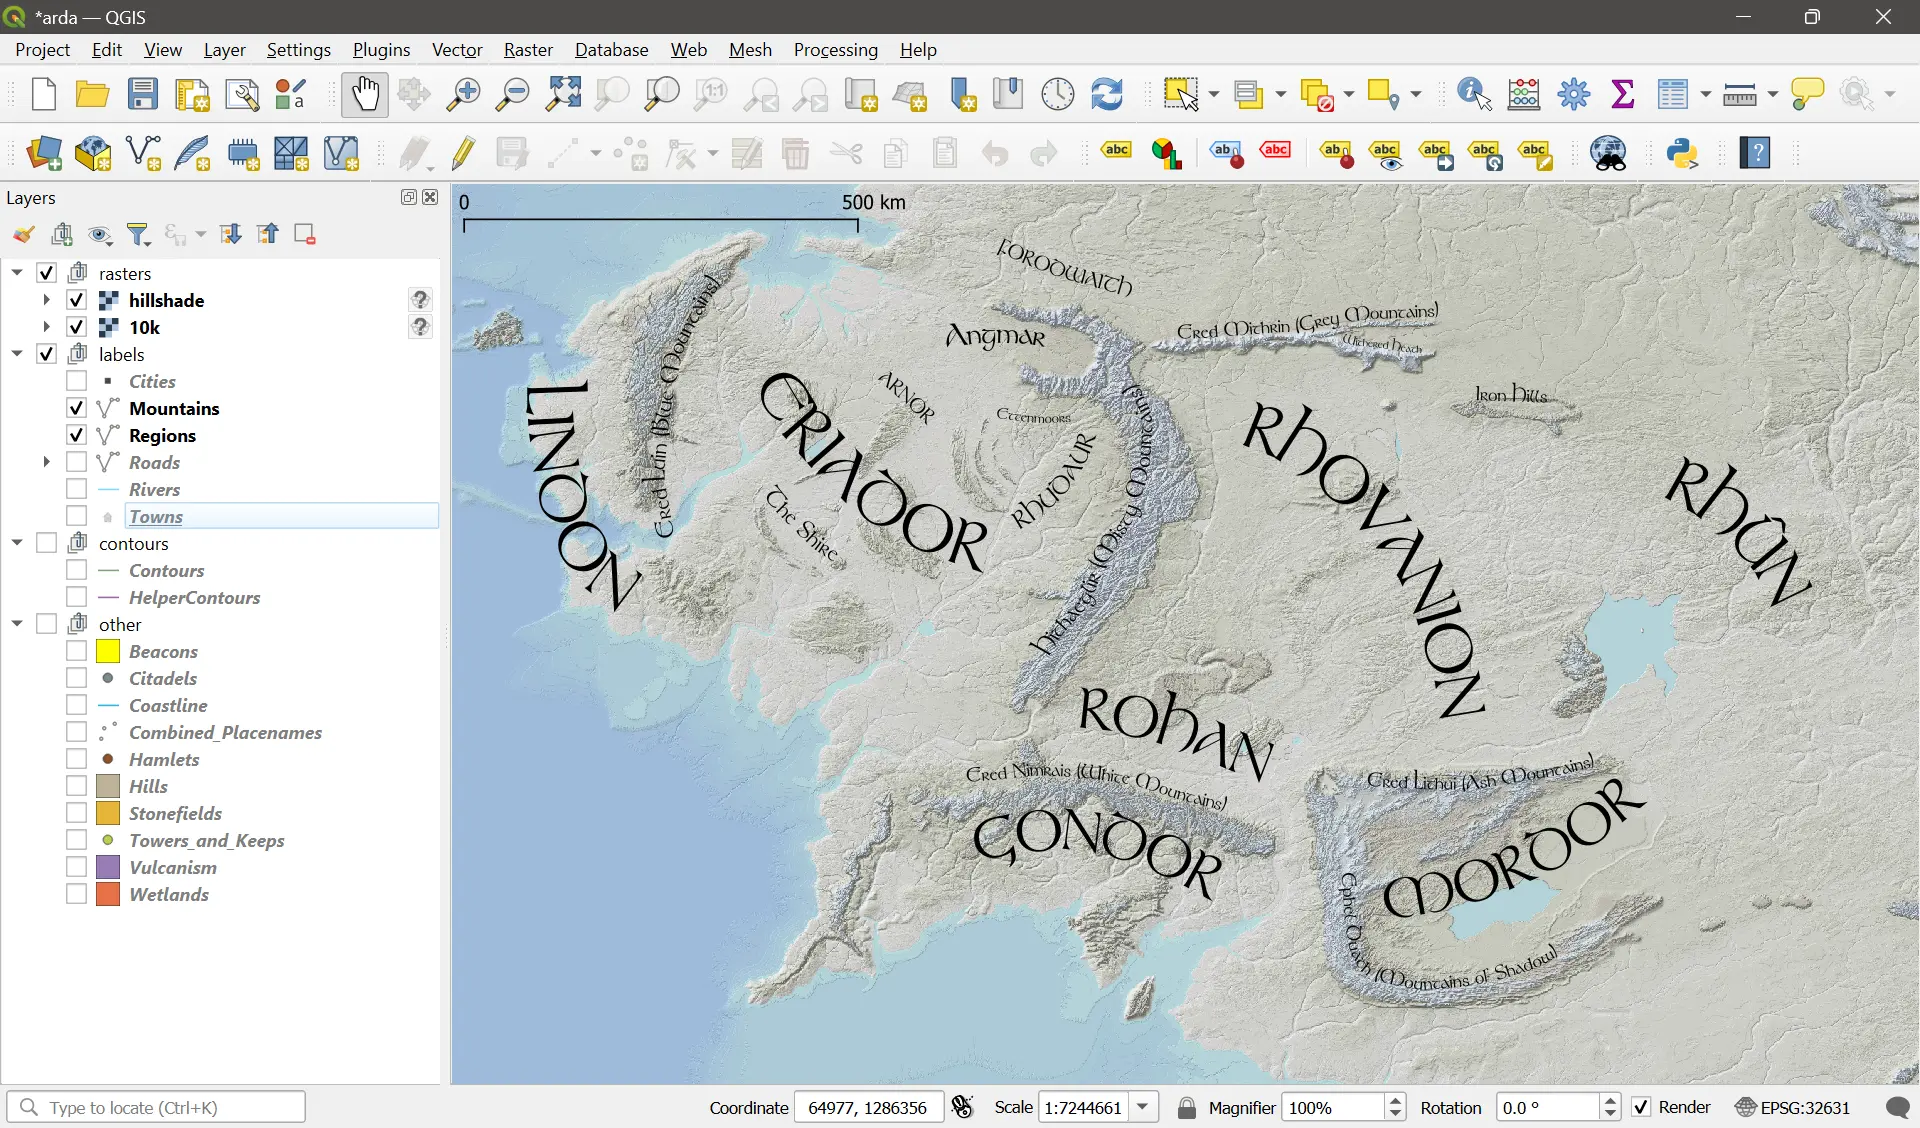
Task: Click the Layer Labeling Options abc icon
Action: coord(1117,151)
